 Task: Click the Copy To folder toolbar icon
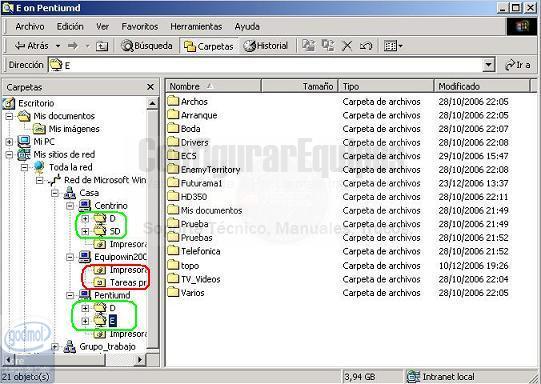point(327,46)
